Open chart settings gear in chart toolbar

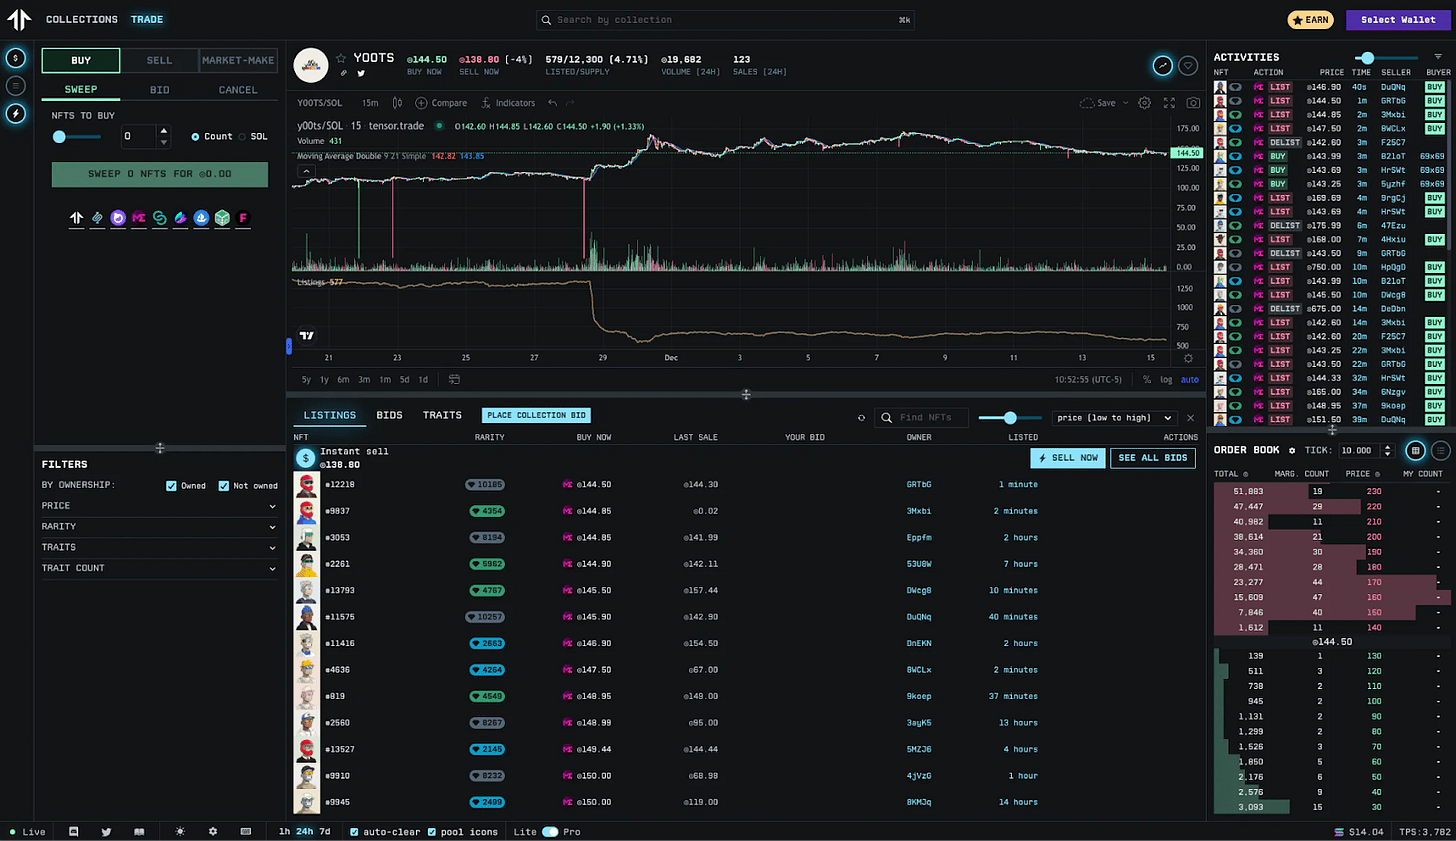tap(1144, 103)
